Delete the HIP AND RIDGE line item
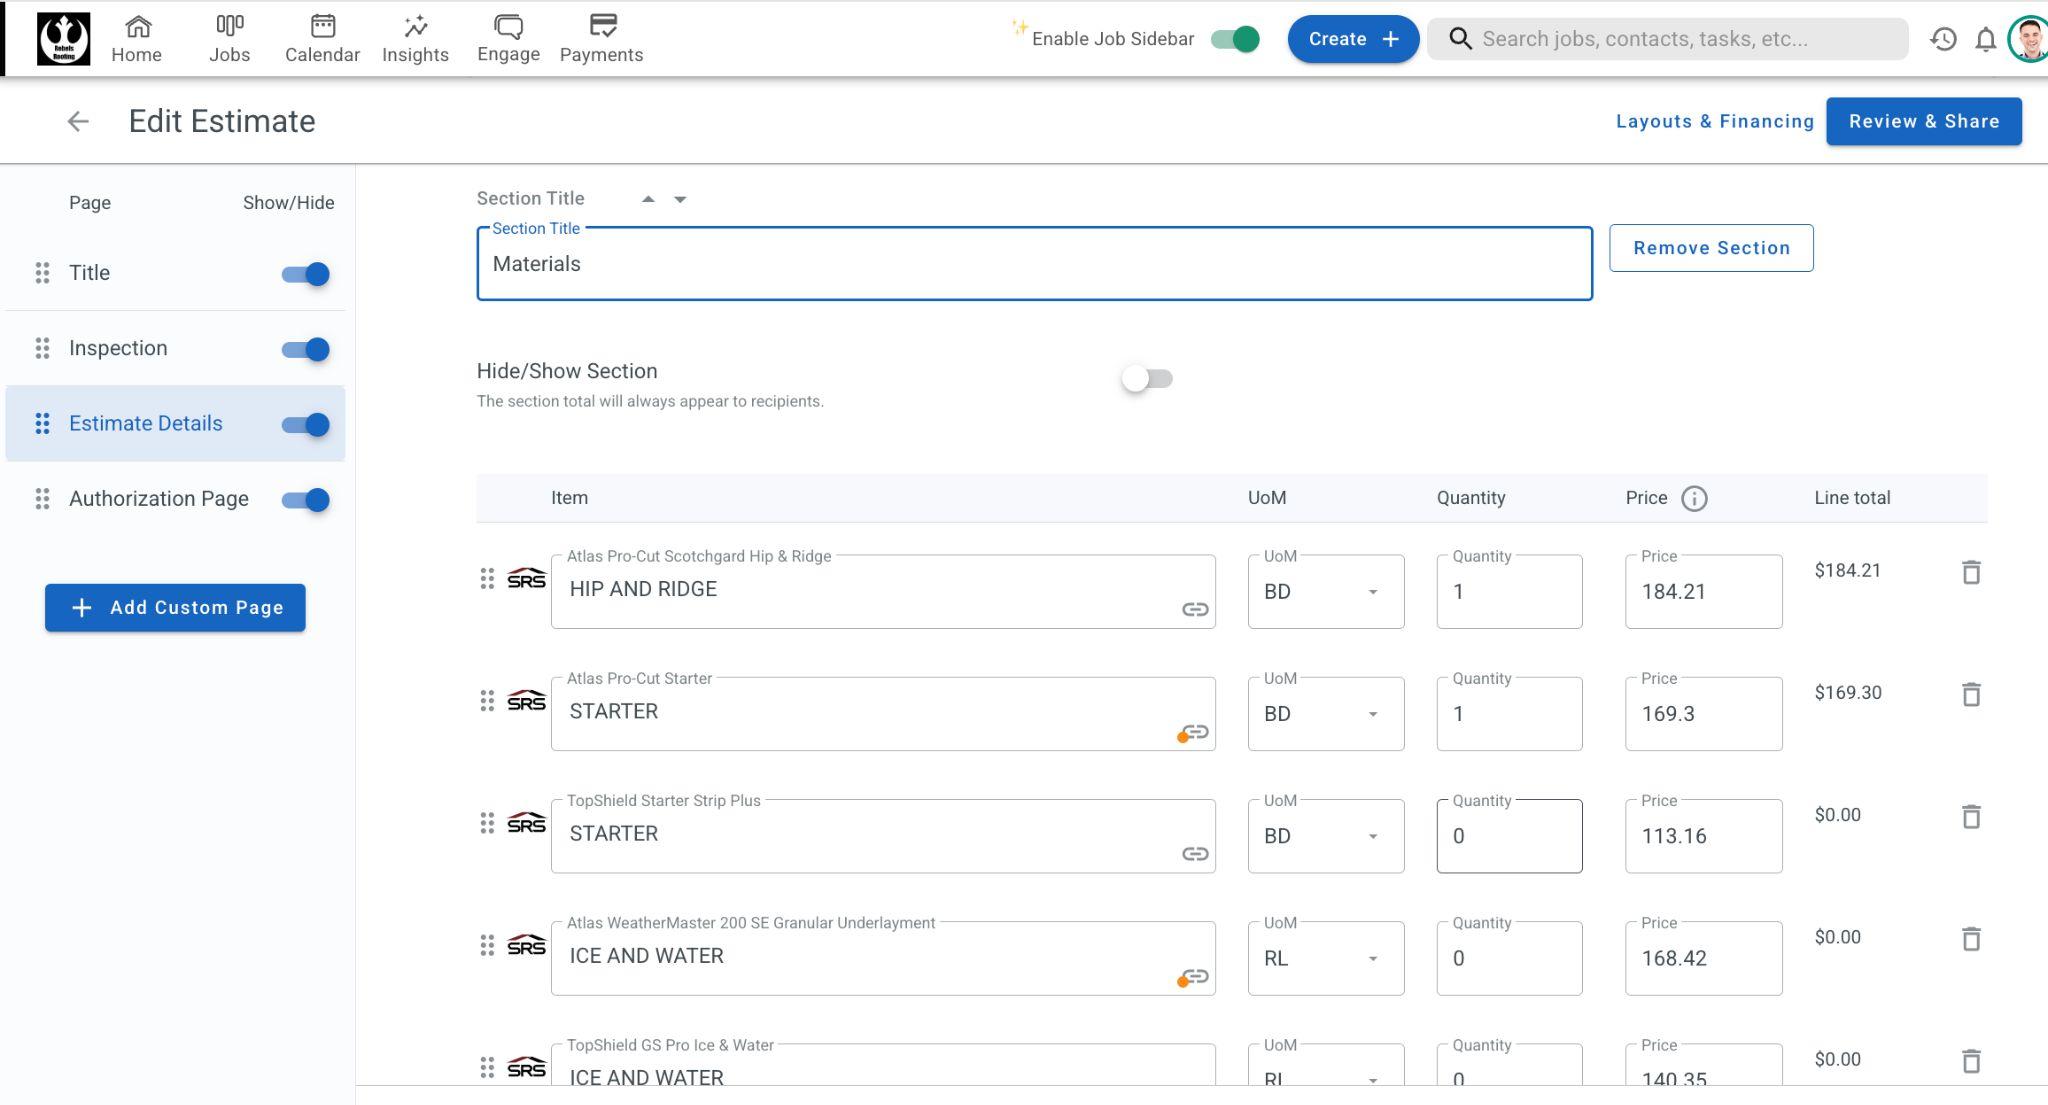The width and height of the screenshot is (2048, 1105). (x=1970, y=572)
